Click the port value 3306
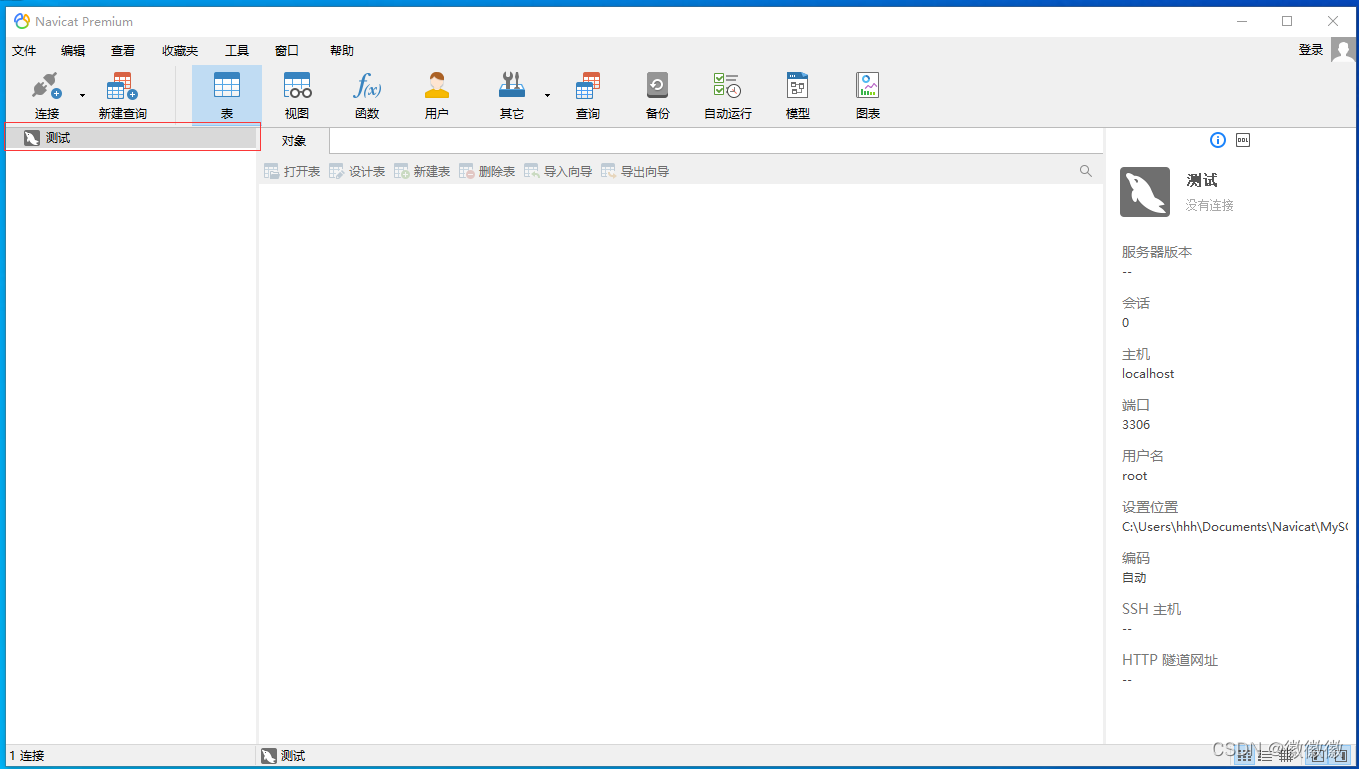The image size is (1359, 769). 1136,425
